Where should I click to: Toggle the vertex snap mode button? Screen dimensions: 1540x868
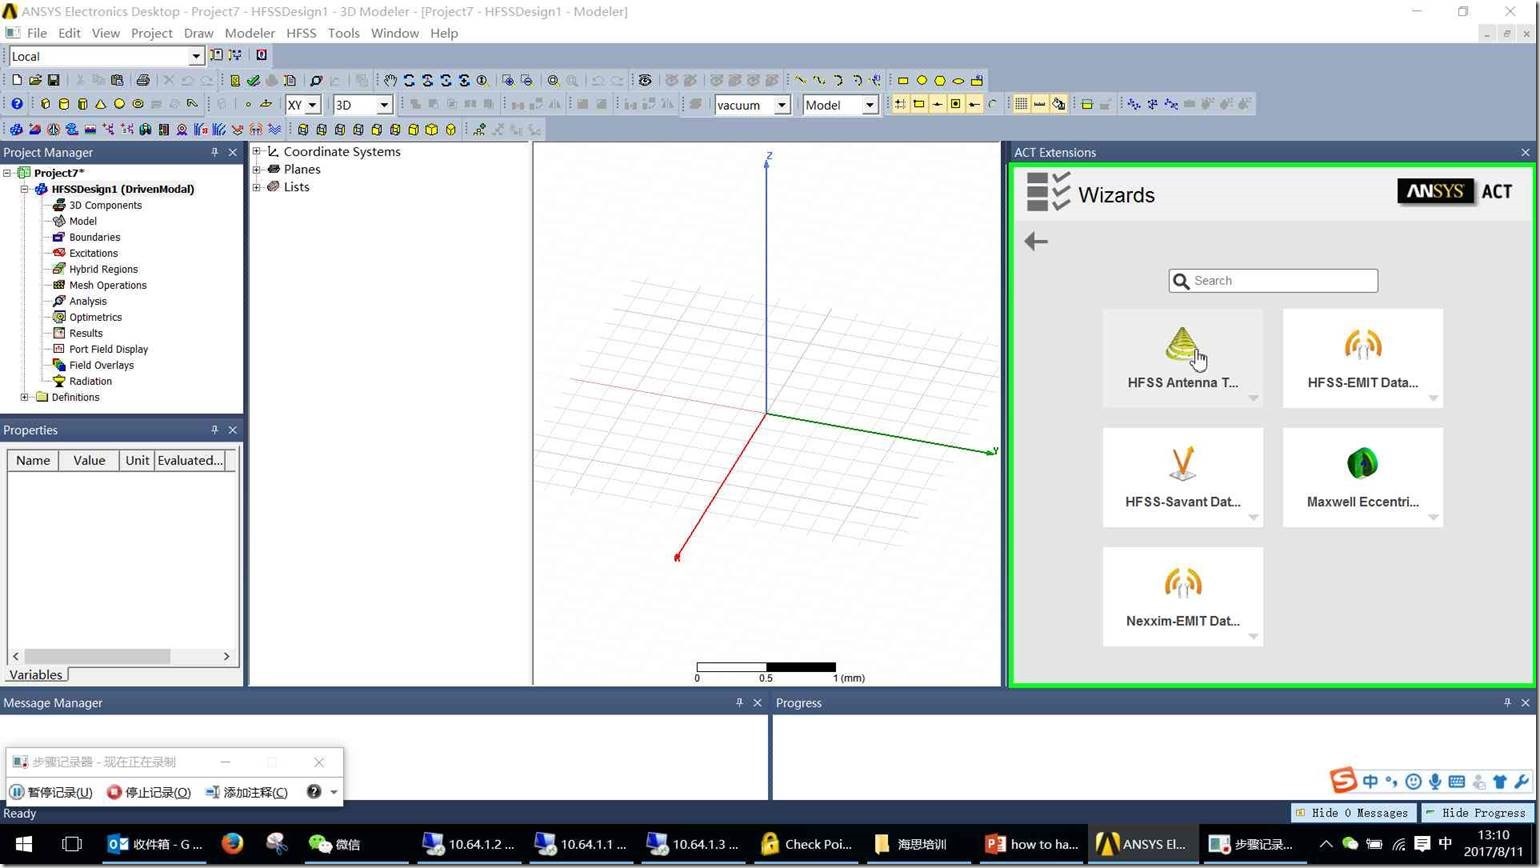pyautogui.click(x=918, y=104)
